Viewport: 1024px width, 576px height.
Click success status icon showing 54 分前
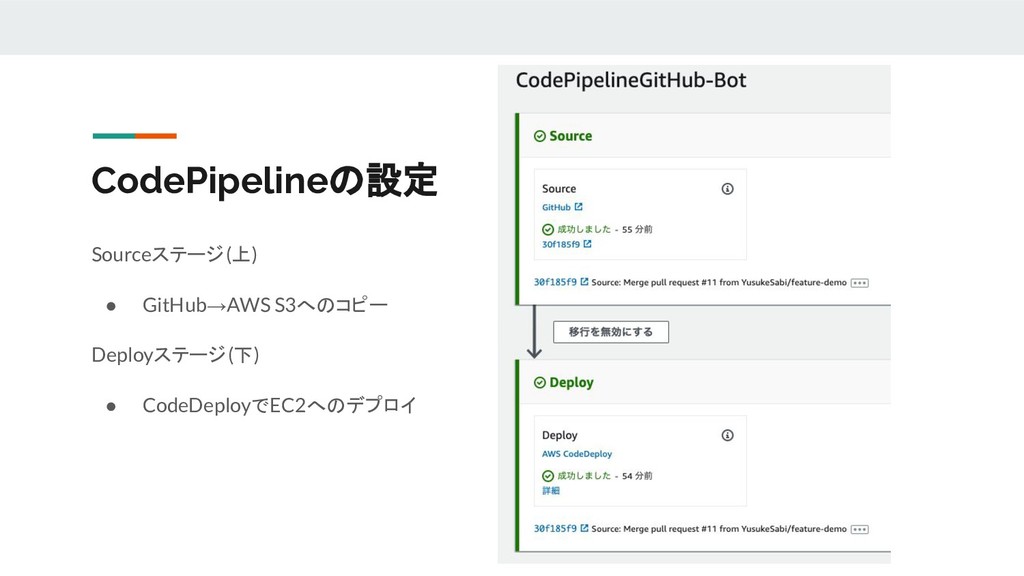pyautogui.click(x=548, y=476)
